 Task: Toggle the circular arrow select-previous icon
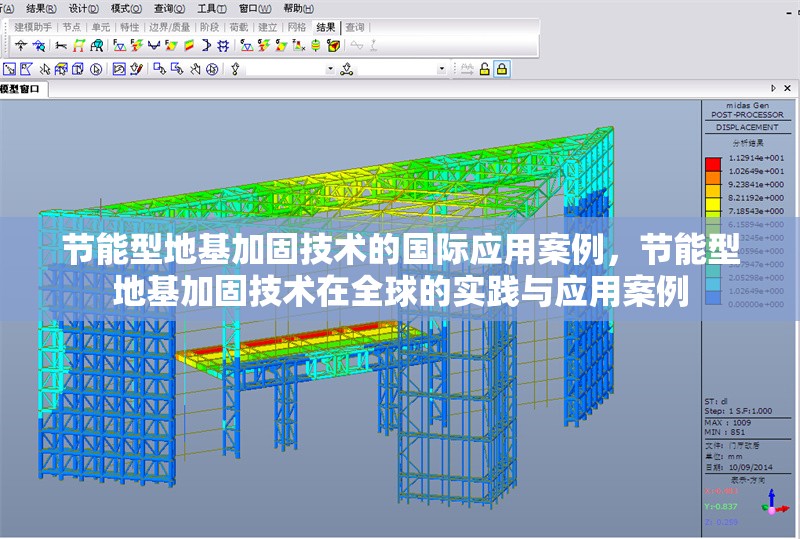pos(96,69)
